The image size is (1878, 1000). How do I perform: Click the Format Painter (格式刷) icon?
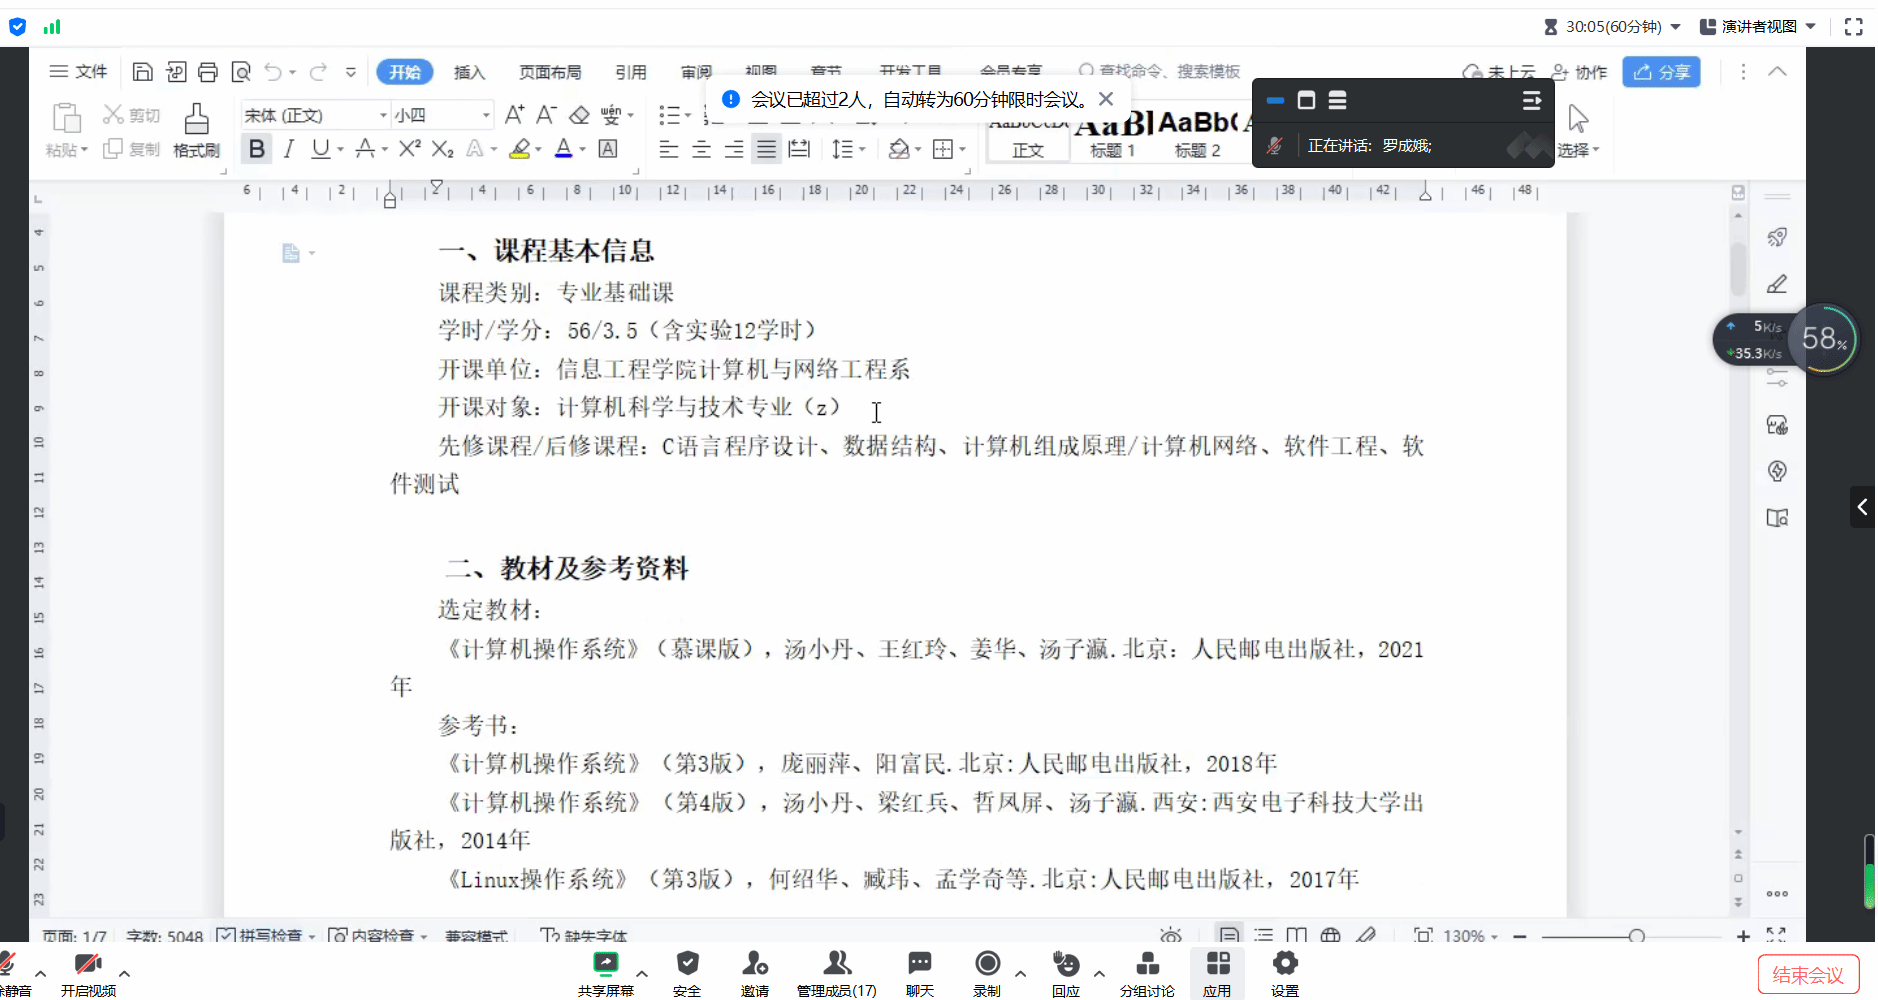pos(196,130)
